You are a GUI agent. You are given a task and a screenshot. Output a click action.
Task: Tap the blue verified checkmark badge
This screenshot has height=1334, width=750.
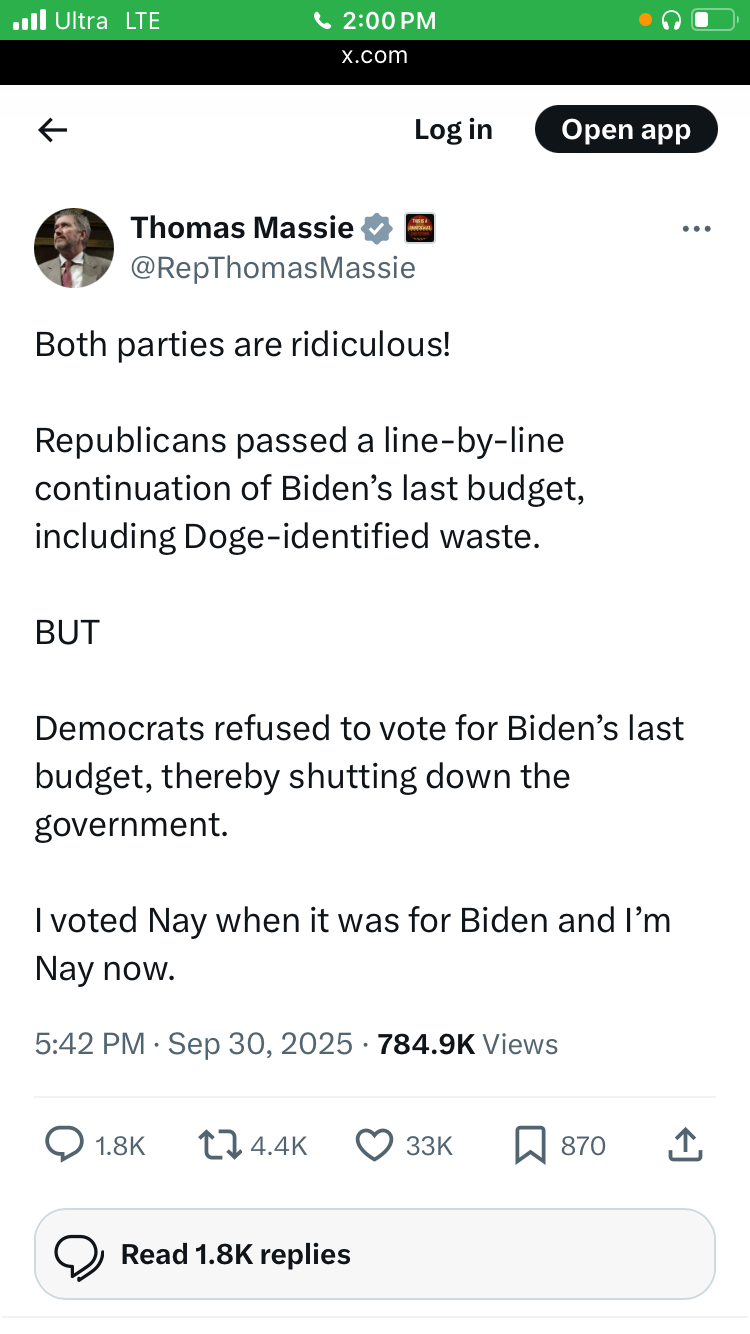click(376, 229)
